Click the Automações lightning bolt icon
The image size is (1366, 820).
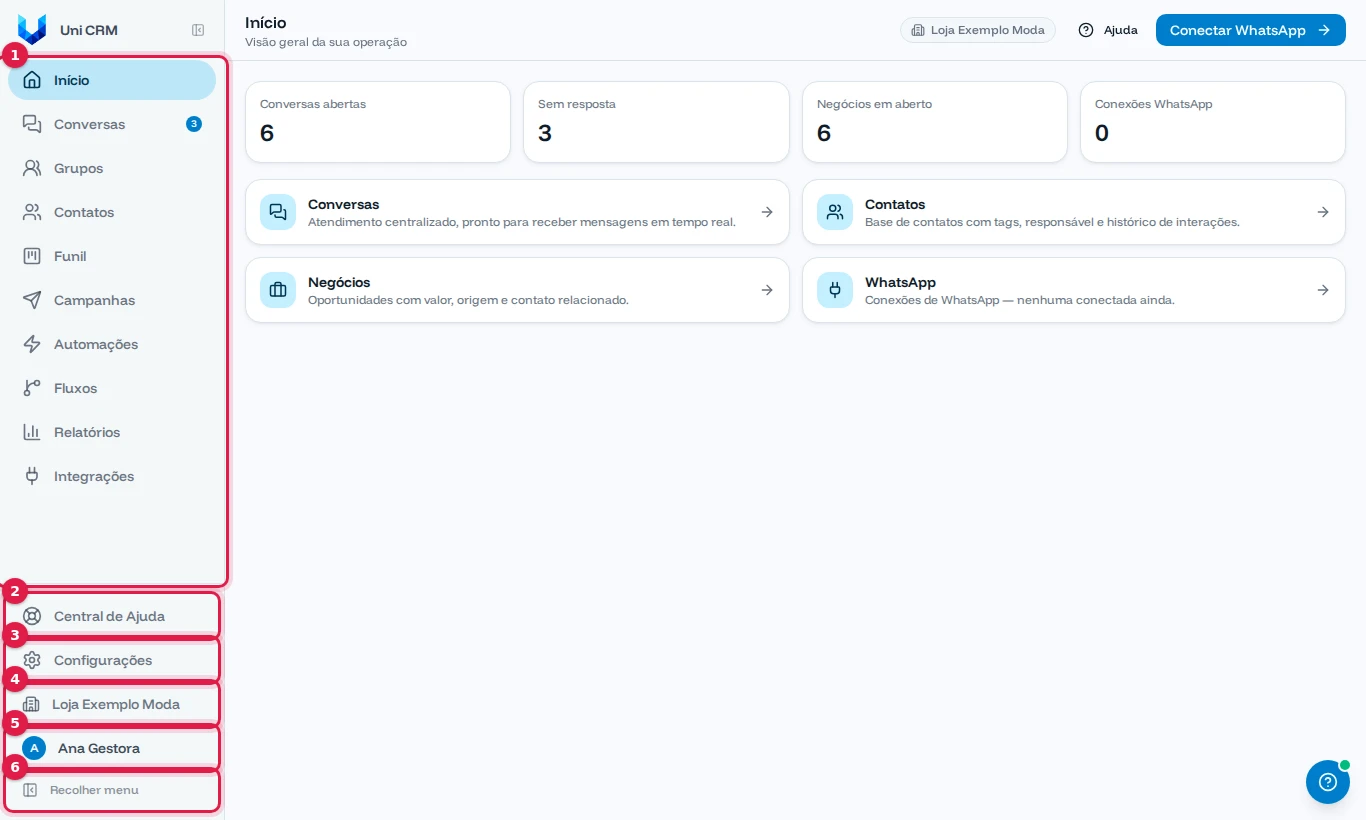[32, 344]
